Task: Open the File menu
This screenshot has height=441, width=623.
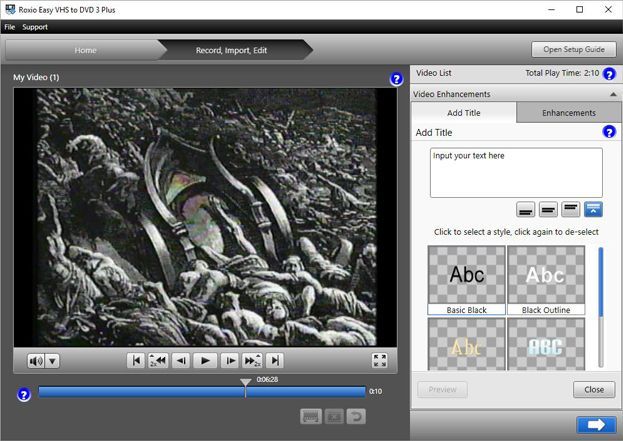Action: point(10,27)
